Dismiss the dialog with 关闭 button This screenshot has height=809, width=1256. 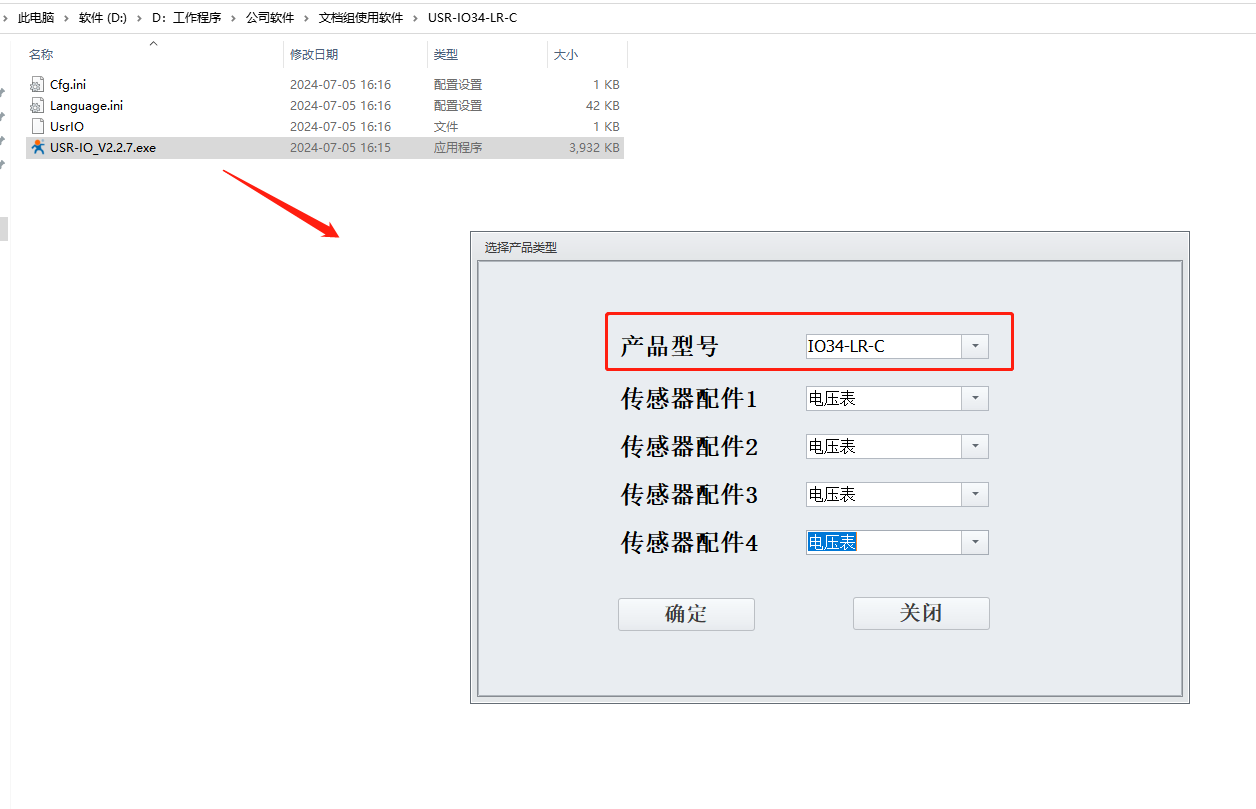pos(921,613)
